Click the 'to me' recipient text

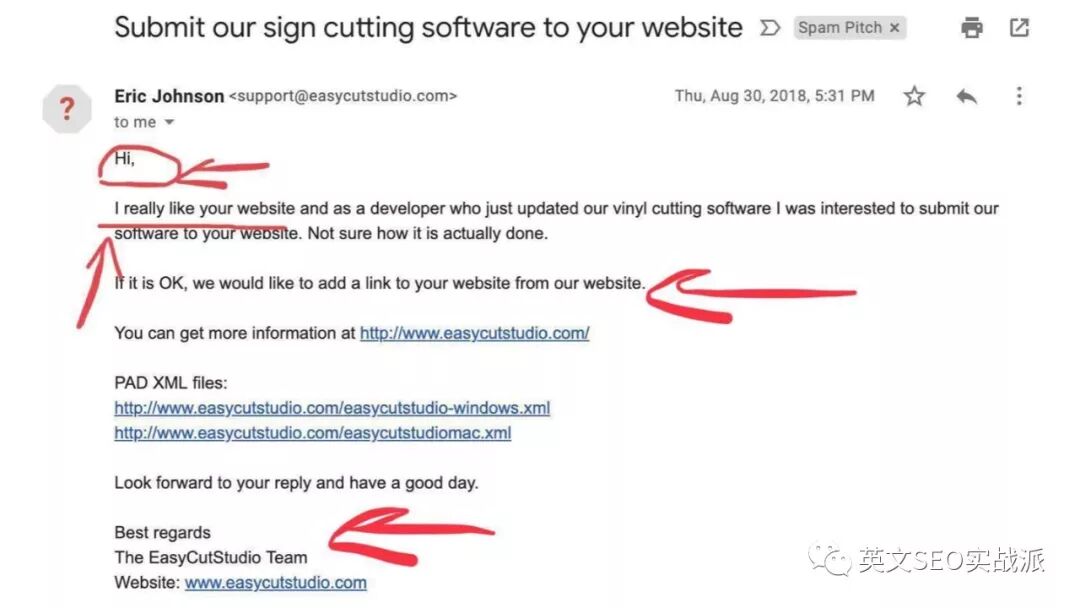(135, 122)
